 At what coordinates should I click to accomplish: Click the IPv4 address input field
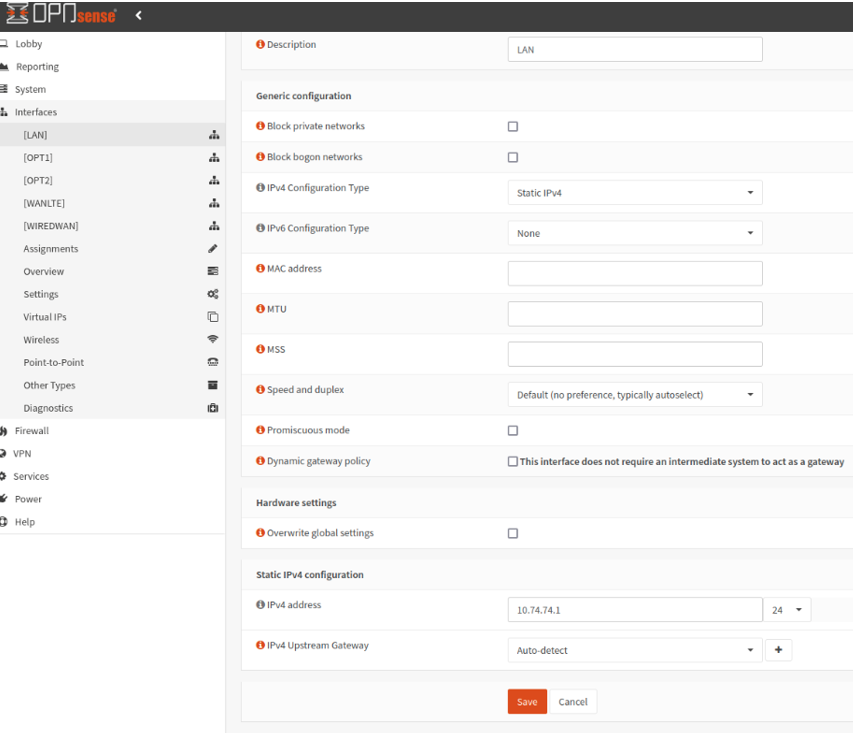[635, 610]
